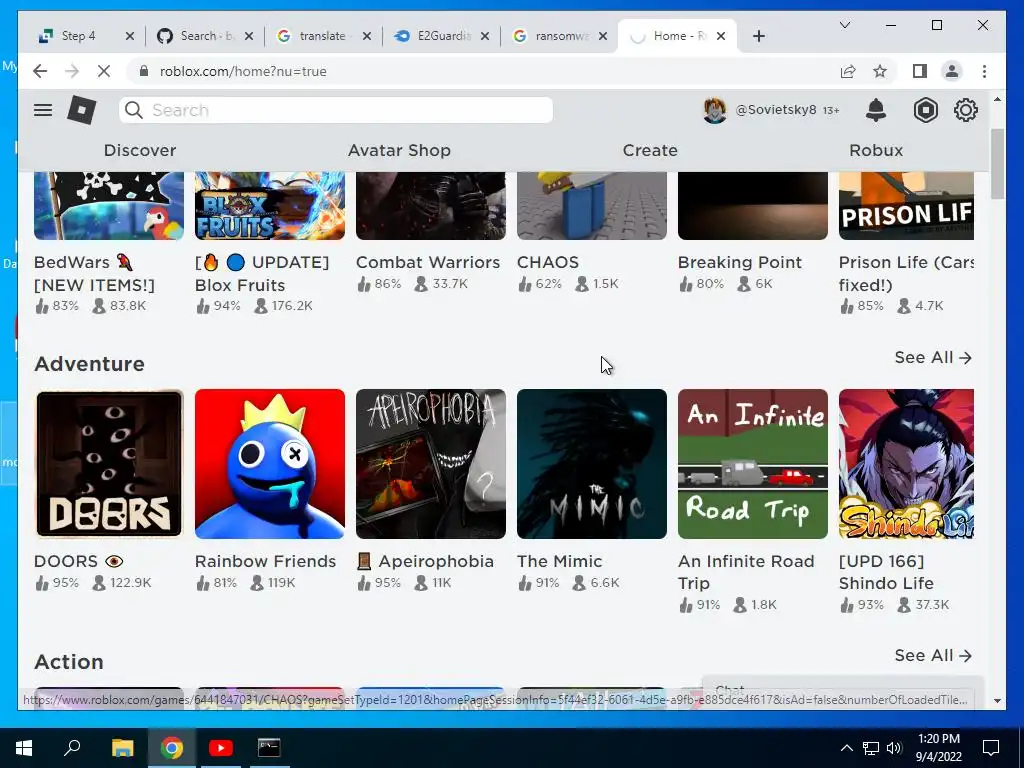Open the notifications bell icon
Screen dimensions: 1024x768
(876, 110)
